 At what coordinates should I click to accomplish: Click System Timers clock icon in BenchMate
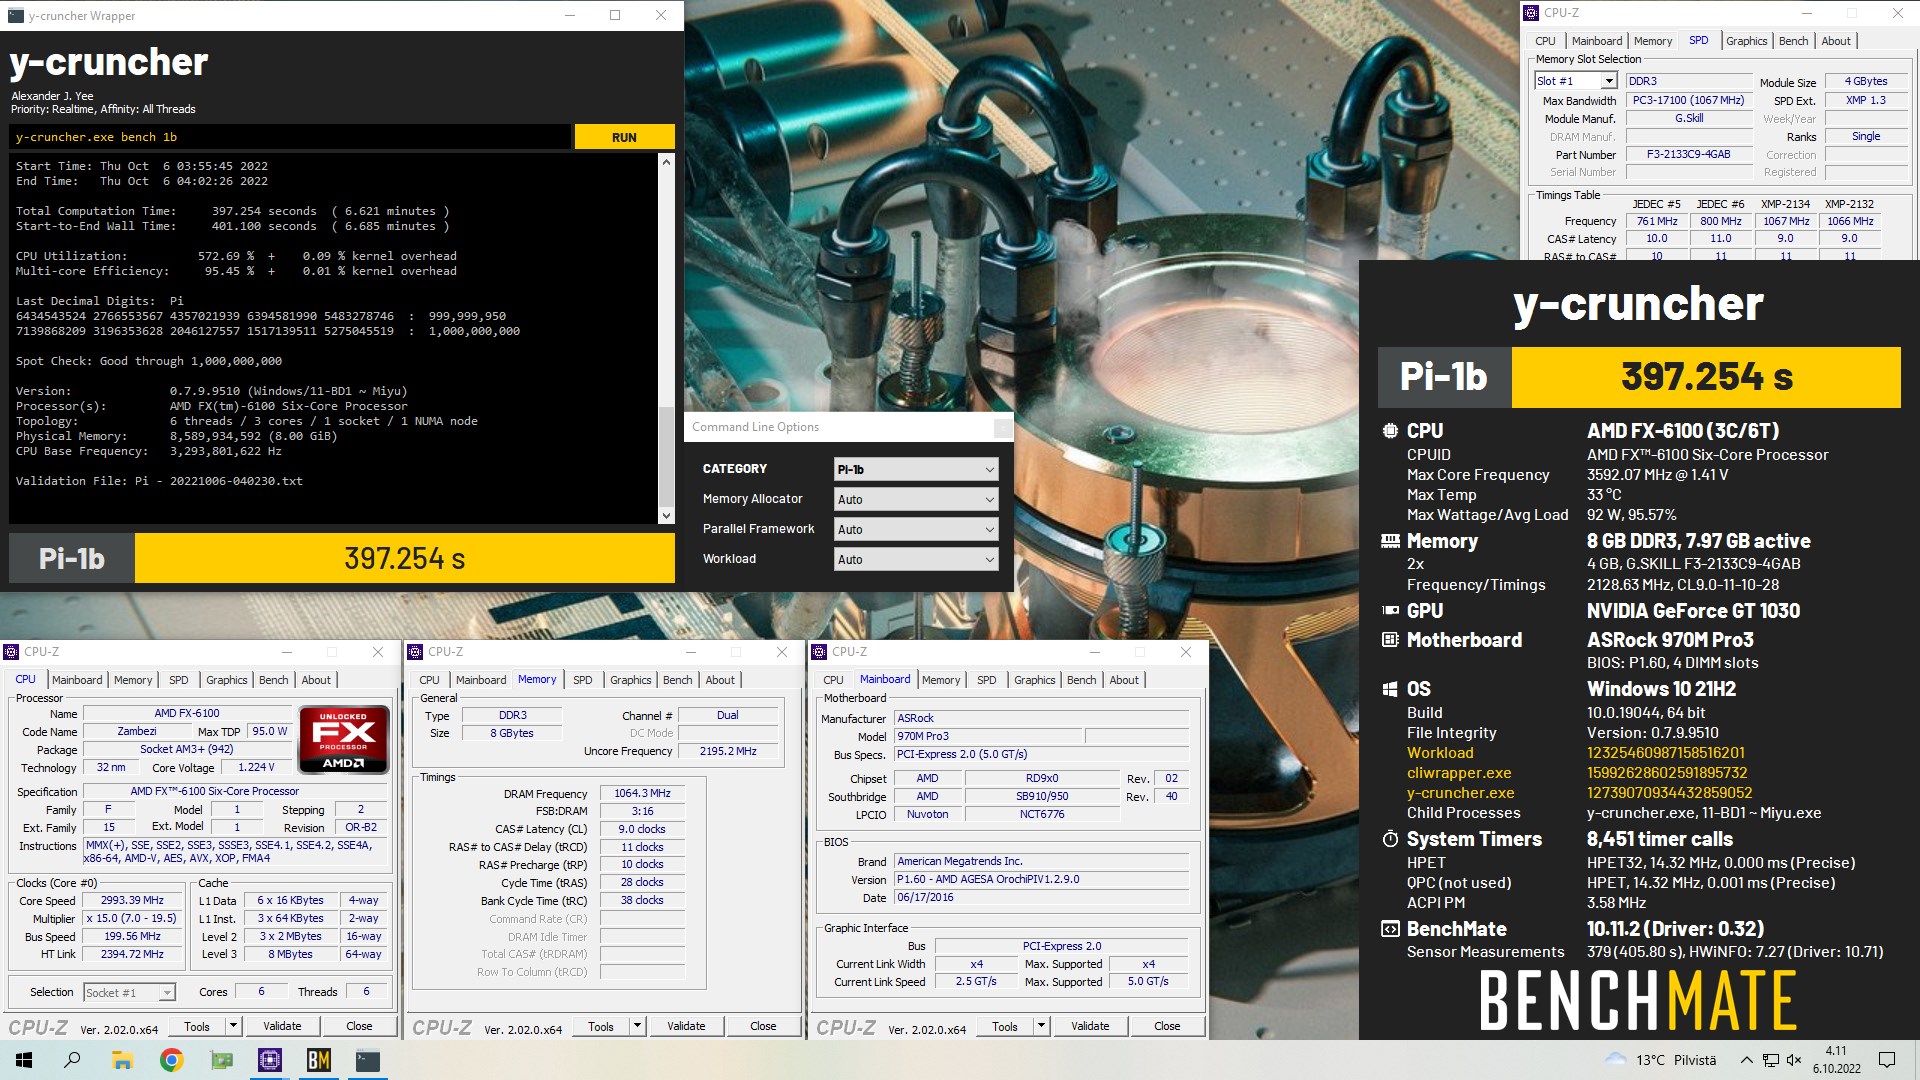1390,839
